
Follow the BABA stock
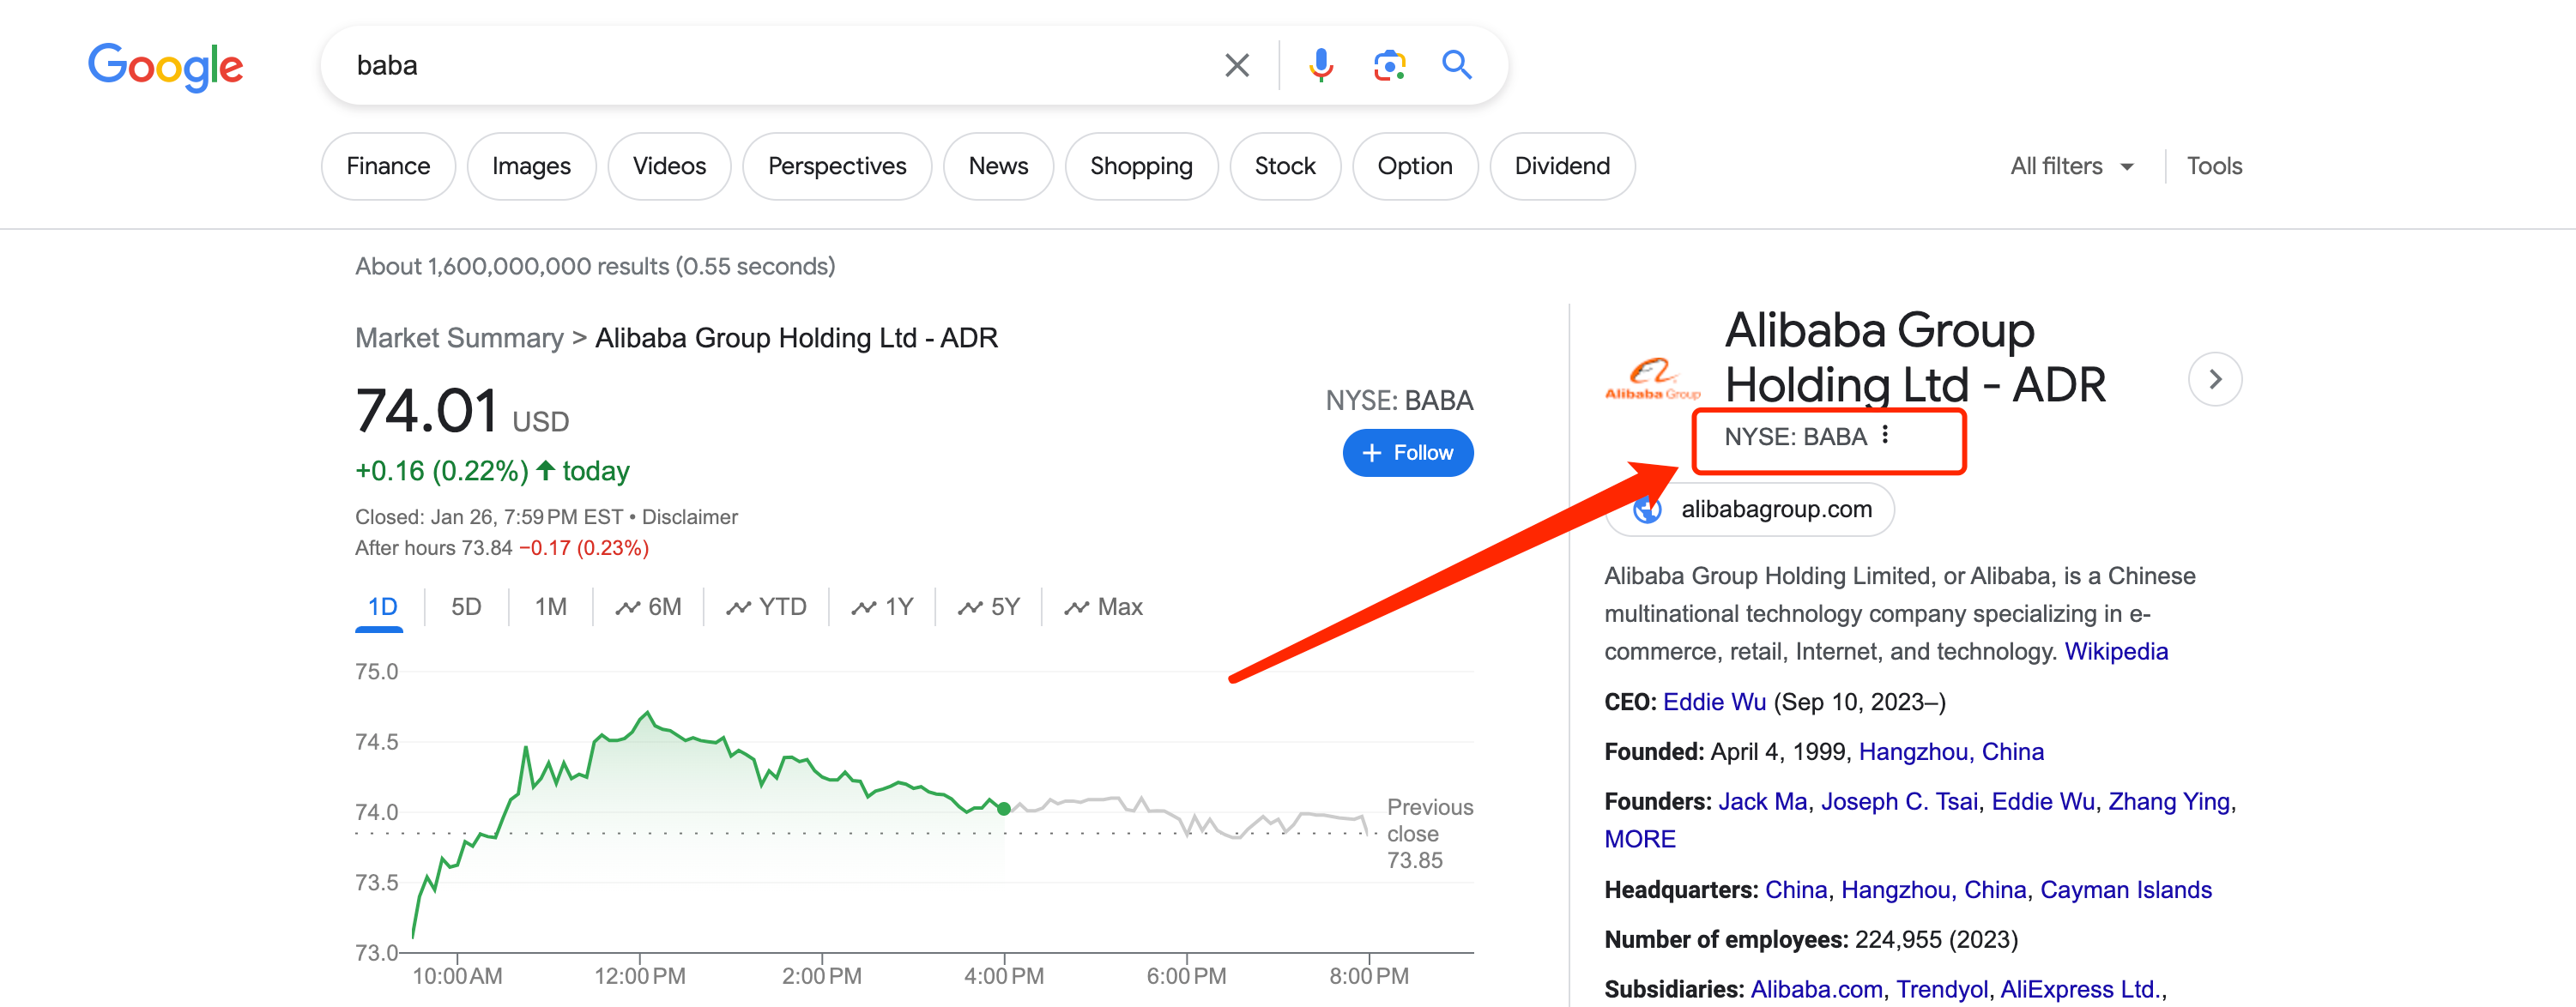pyautogui.click(x=1407, y=453)
